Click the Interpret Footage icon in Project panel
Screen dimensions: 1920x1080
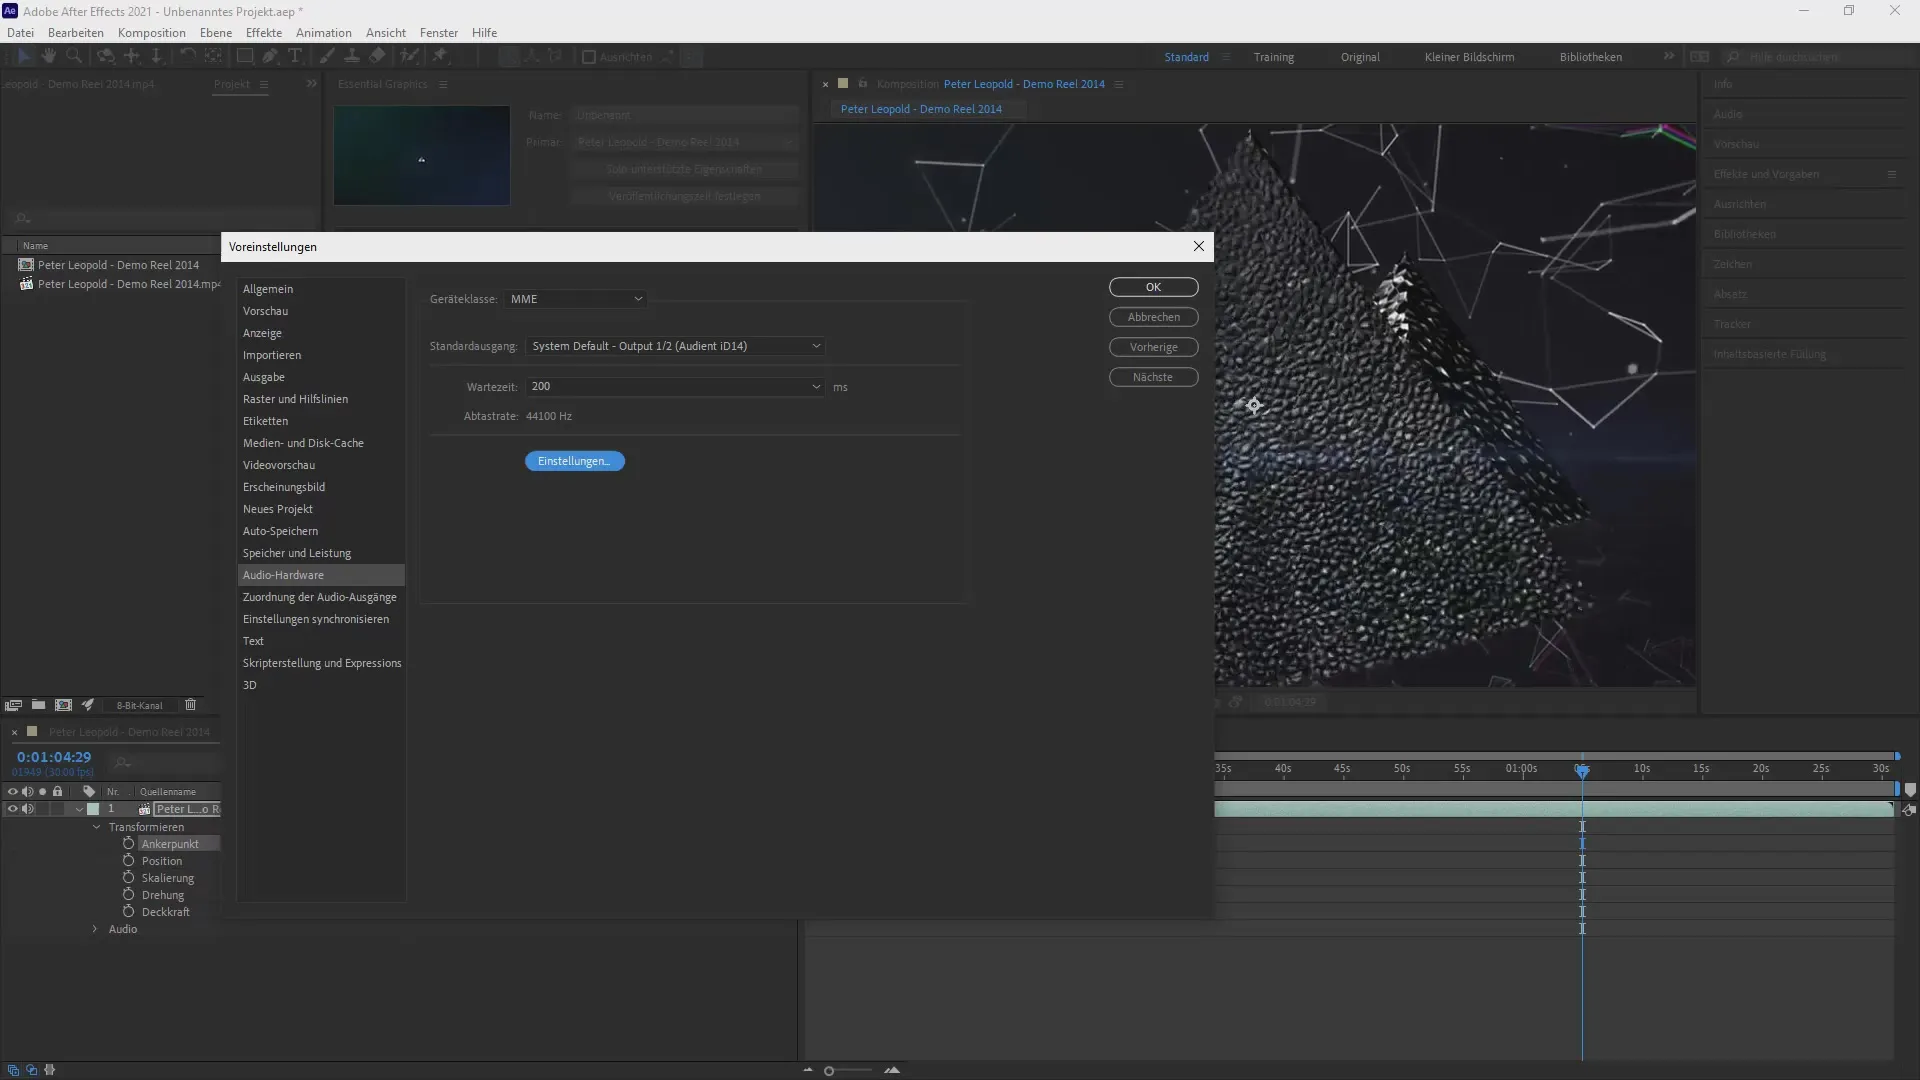14,705
